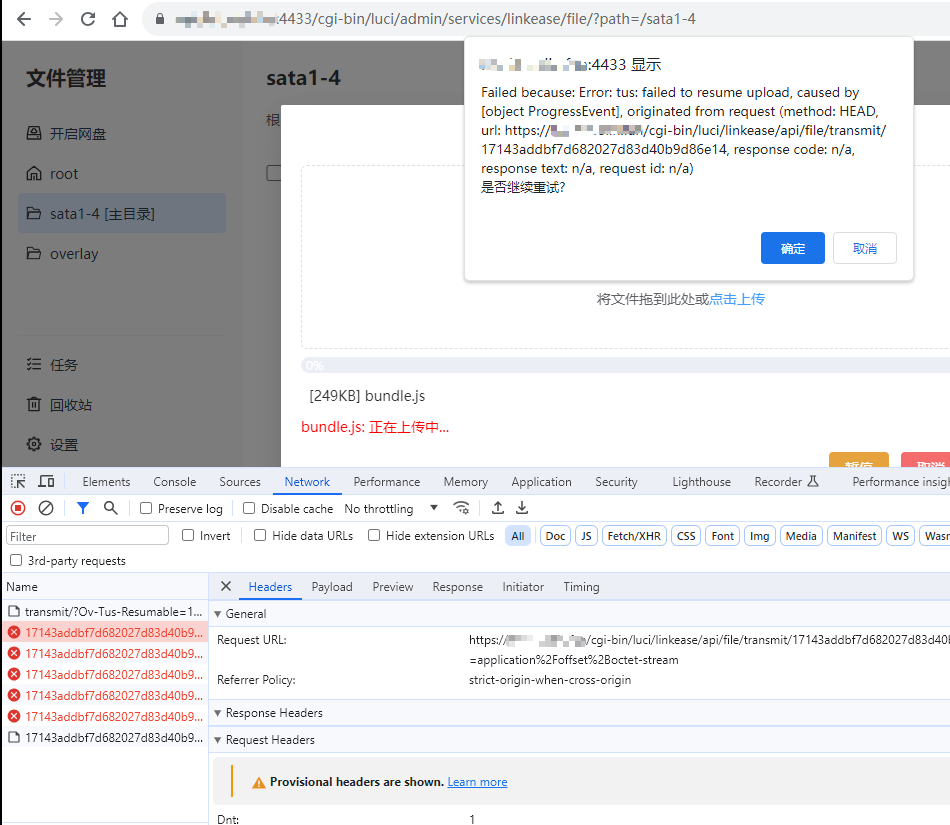The image size is (950, 825).
Task: Toggle the device toolbar icon
Action: [x=46, y=481]
